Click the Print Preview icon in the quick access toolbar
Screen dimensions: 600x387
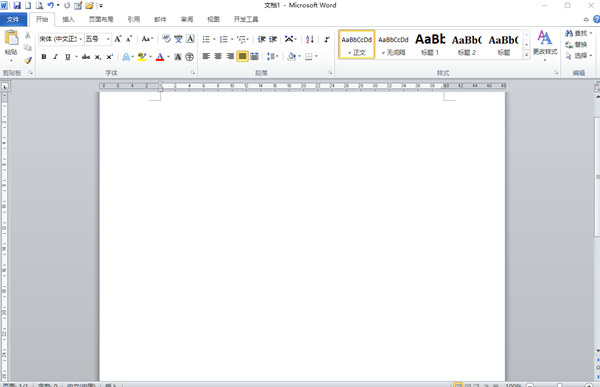(x=39, y=5)
